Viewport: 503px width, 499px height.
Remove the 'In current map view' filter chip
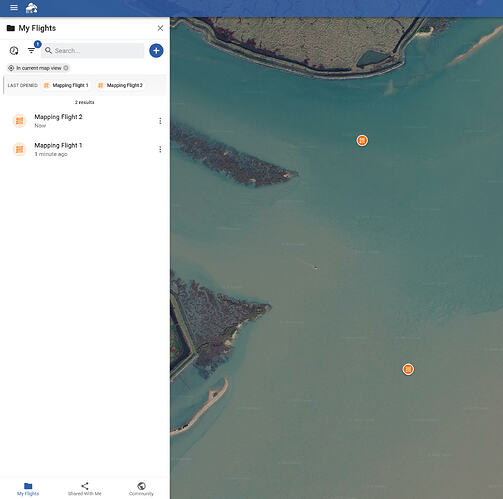[66, 68]
